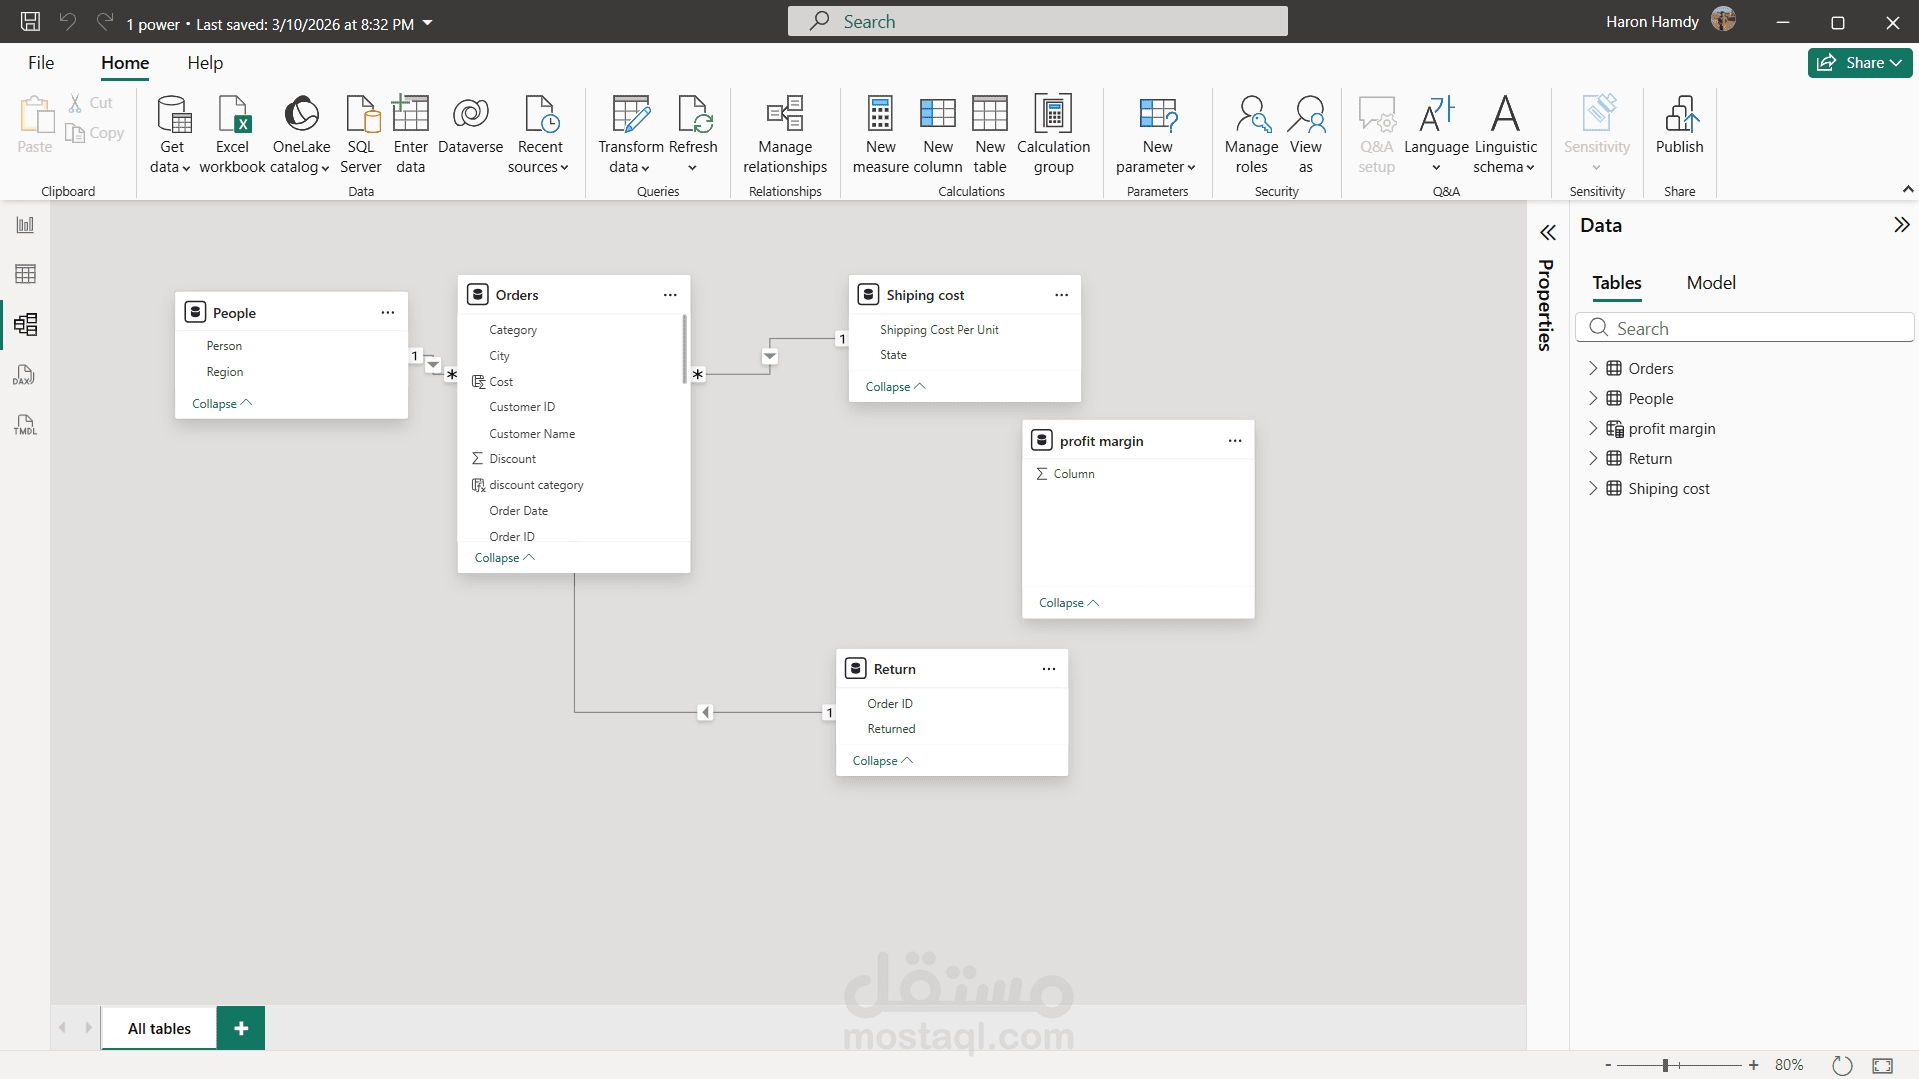Open the OneLake catalog
The width and height of the screenshot is (1919, 1079).
pyautogui.click(x=301, y=135)
